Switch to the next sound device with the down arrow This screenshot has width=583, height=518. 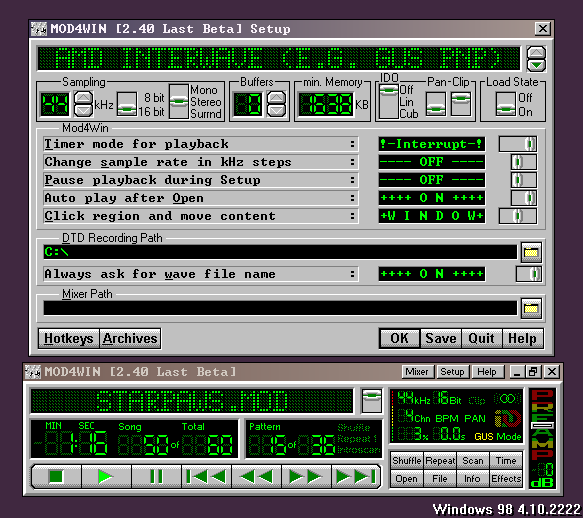(536, 66)
